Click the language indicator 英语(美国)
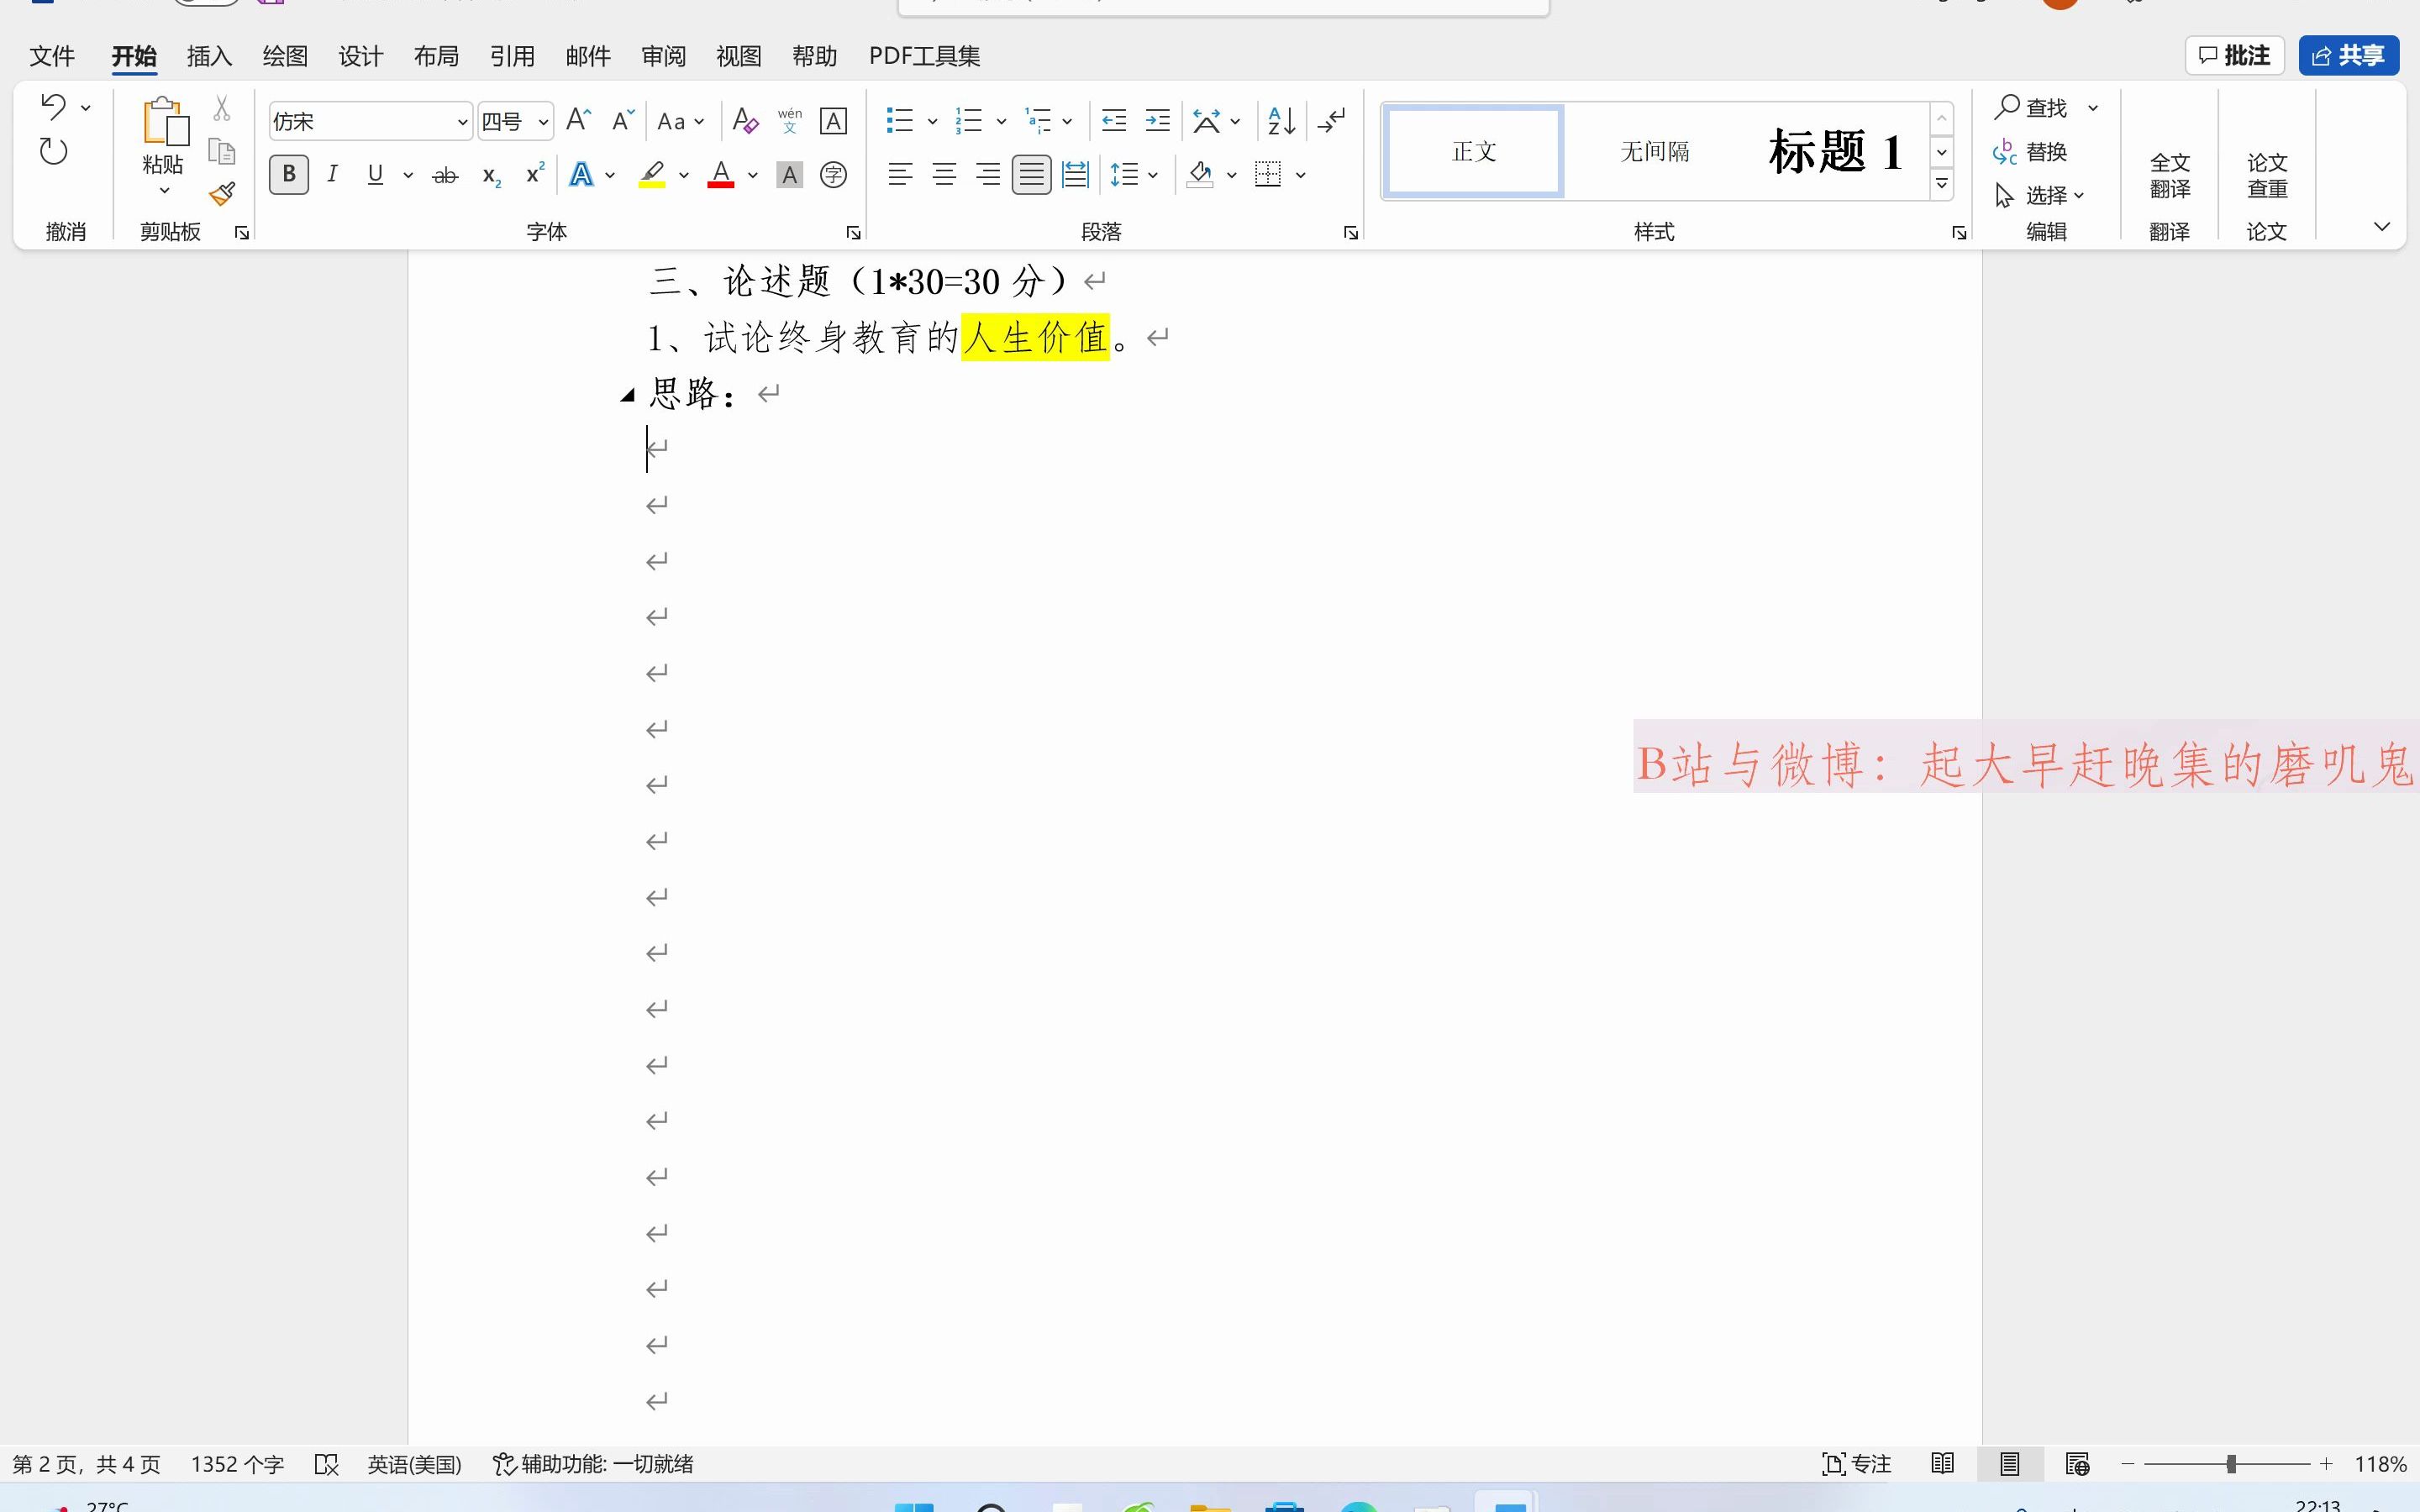This screenshot has width=2420, height=1512. click(414, 1464)
